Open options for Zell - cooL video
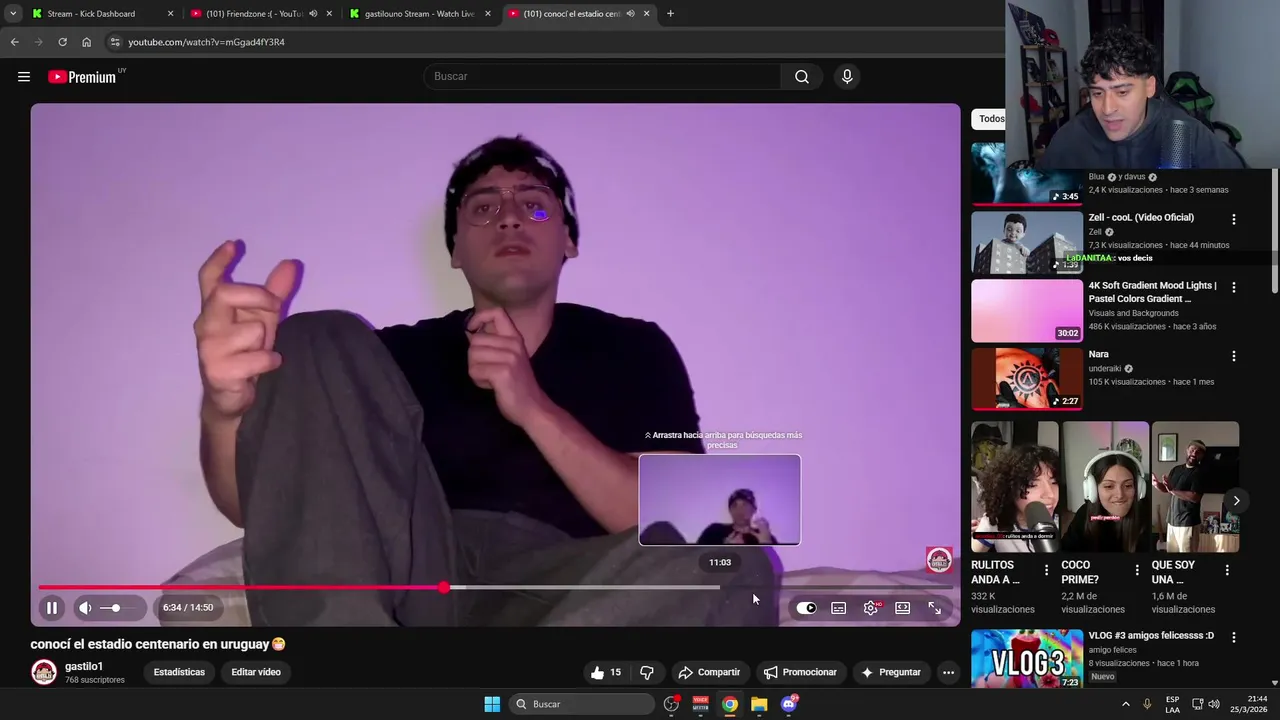The width and height of the screenshot is (1280, 720). 1233,219
